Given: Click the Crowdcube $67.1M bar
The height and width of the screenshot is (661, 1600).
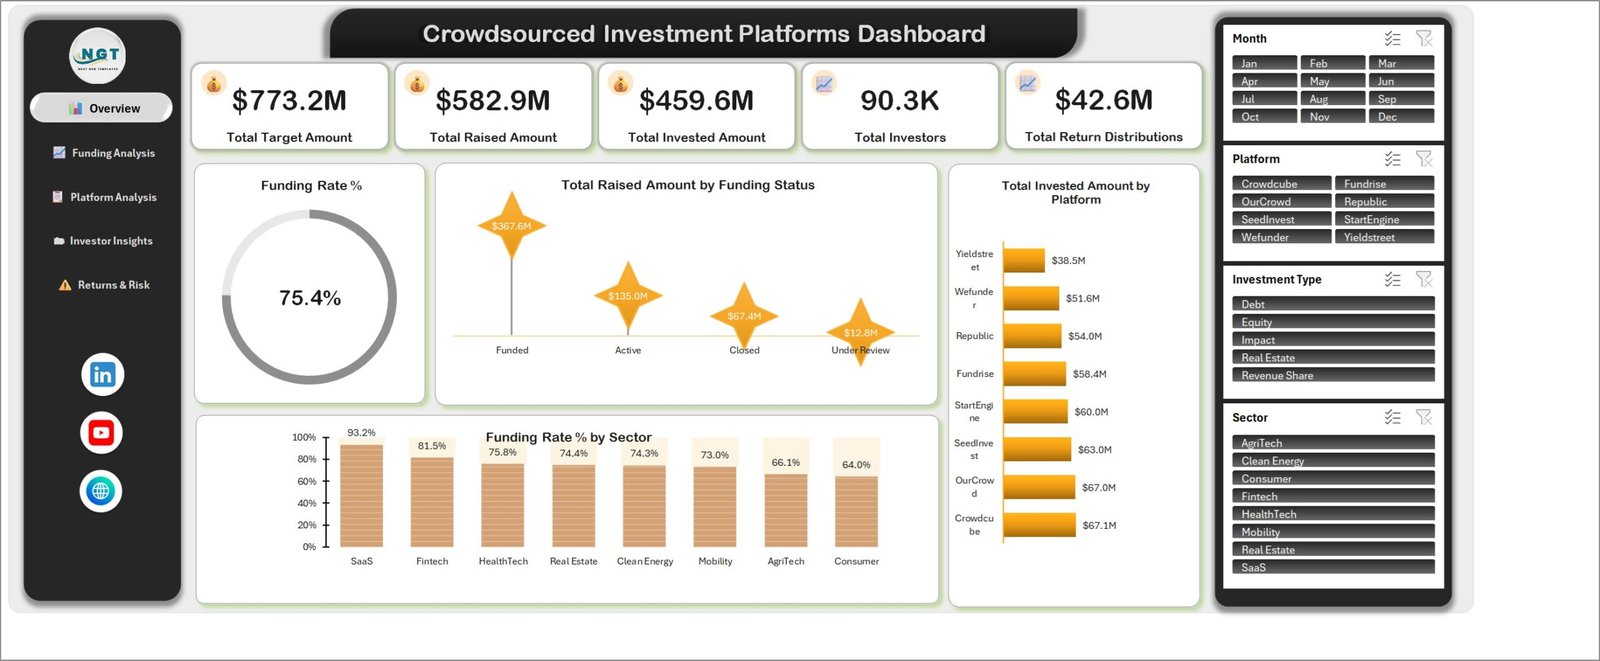Looking at the screenshot, I should click(1039, 524).
